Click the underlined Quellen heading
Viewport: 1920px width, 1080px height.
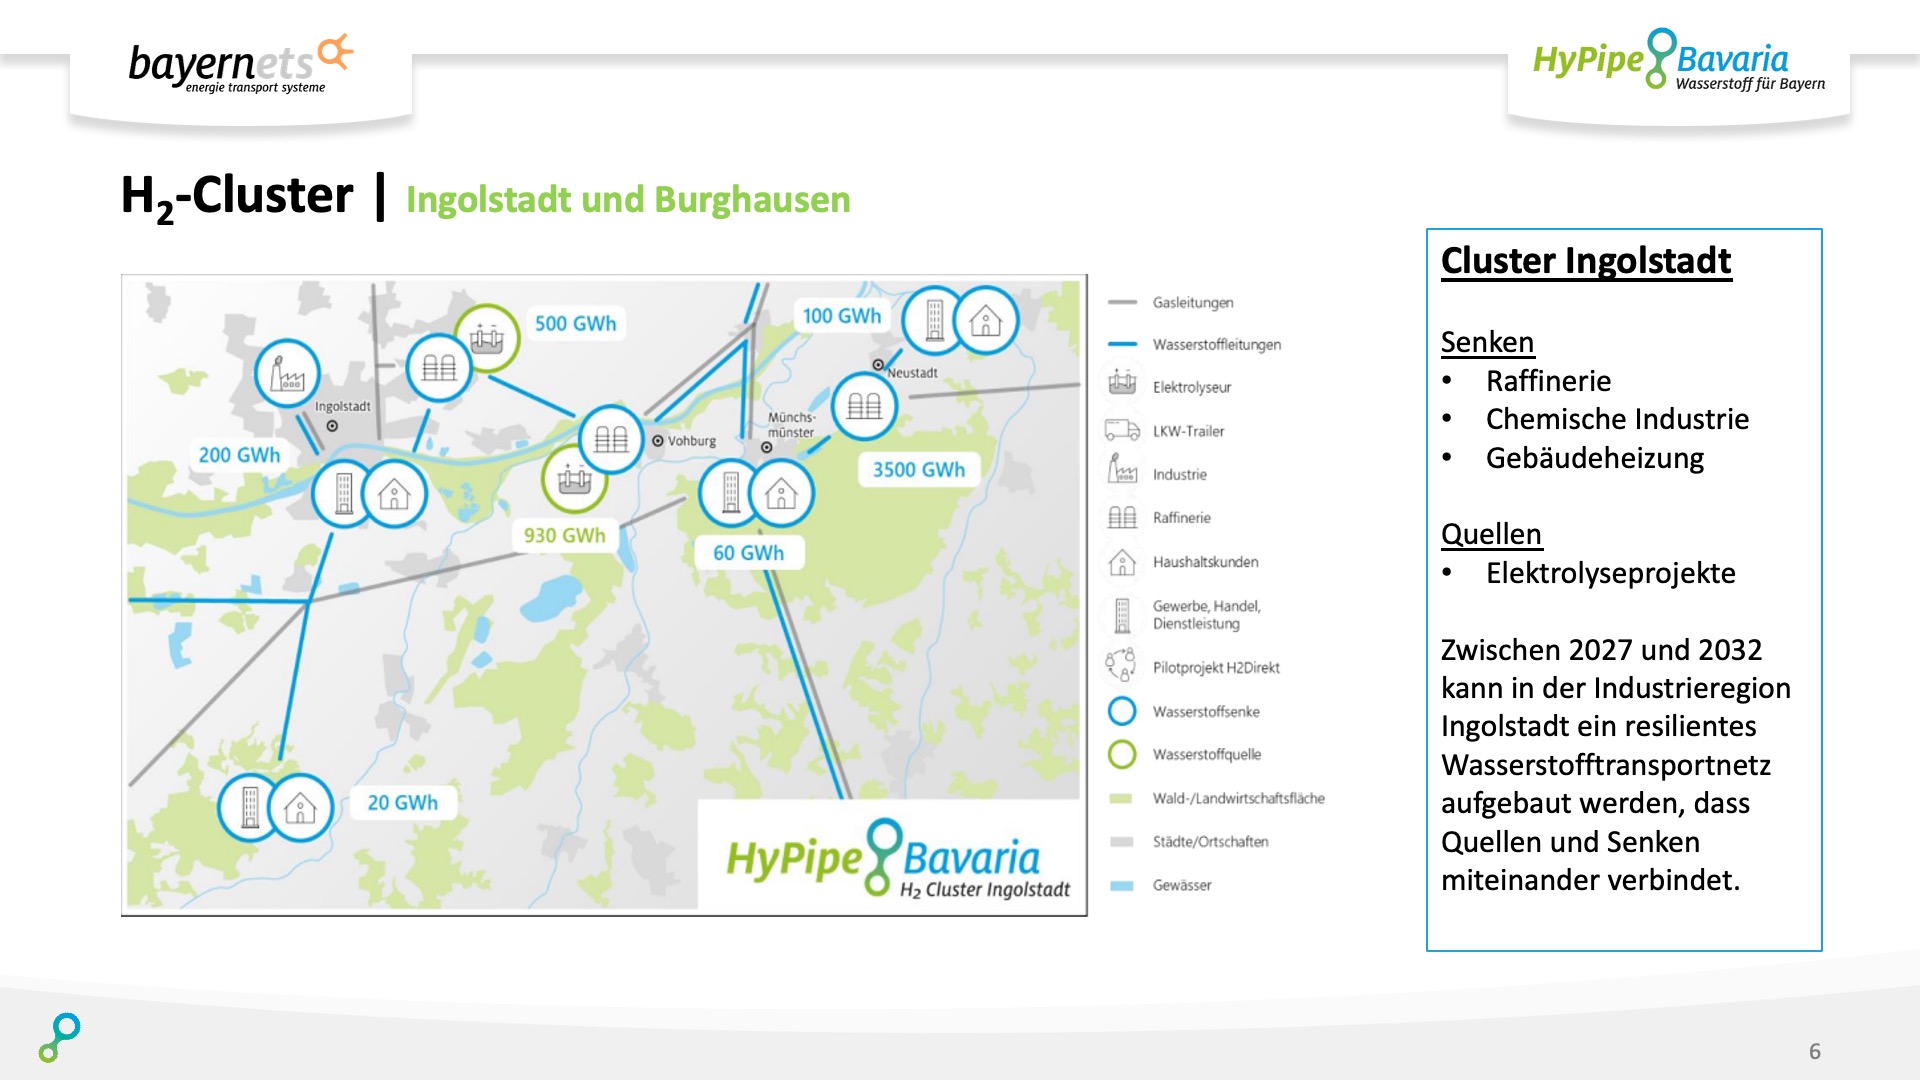[1490, 535]
